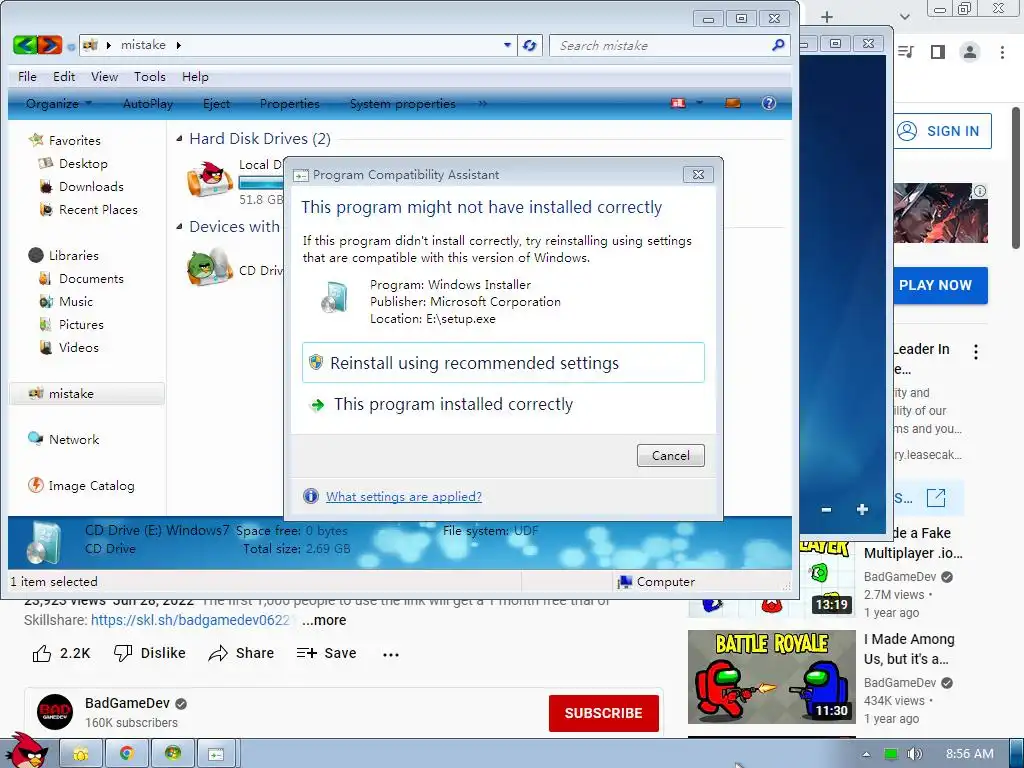Choose This program installed correctly
Screen dimensions: 1024x768
coord(504,404)
